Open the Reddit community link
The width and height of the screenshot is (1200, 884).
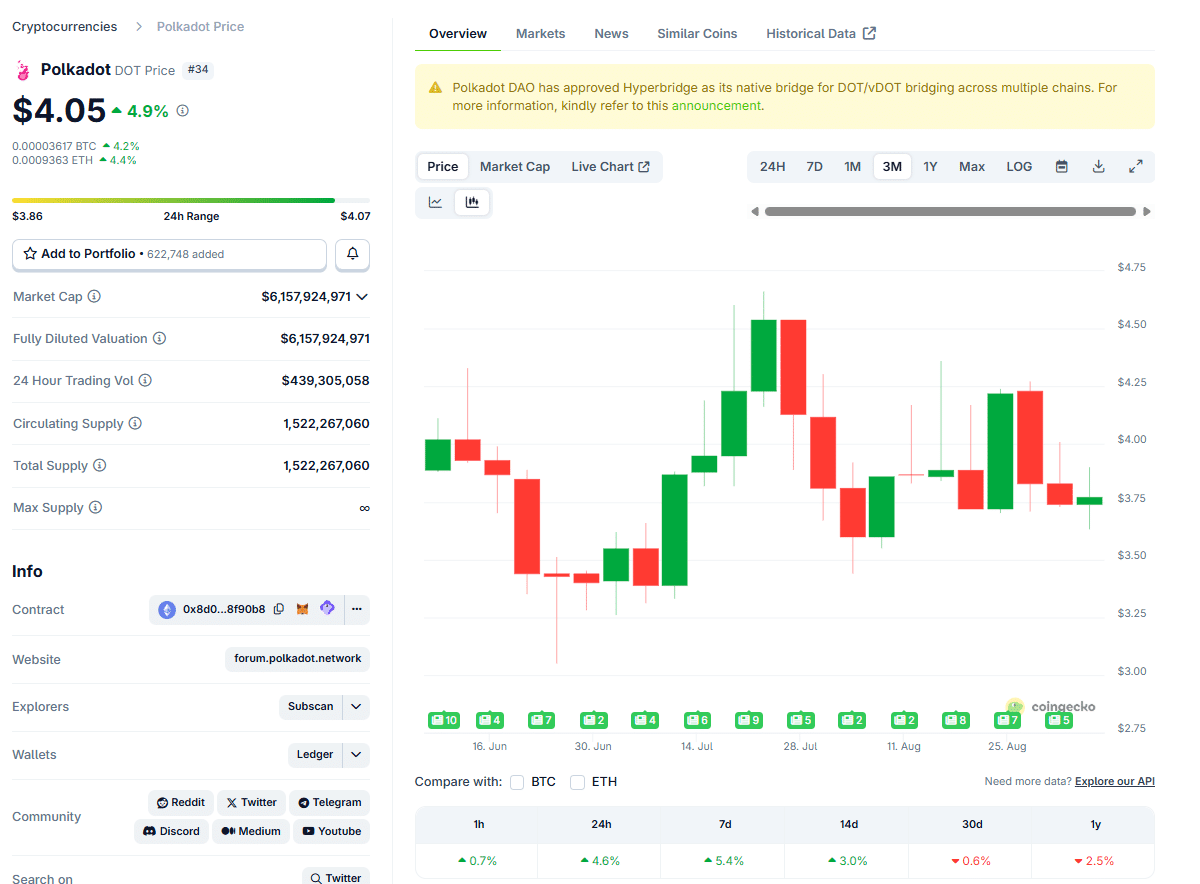click(x=180, y=803)
